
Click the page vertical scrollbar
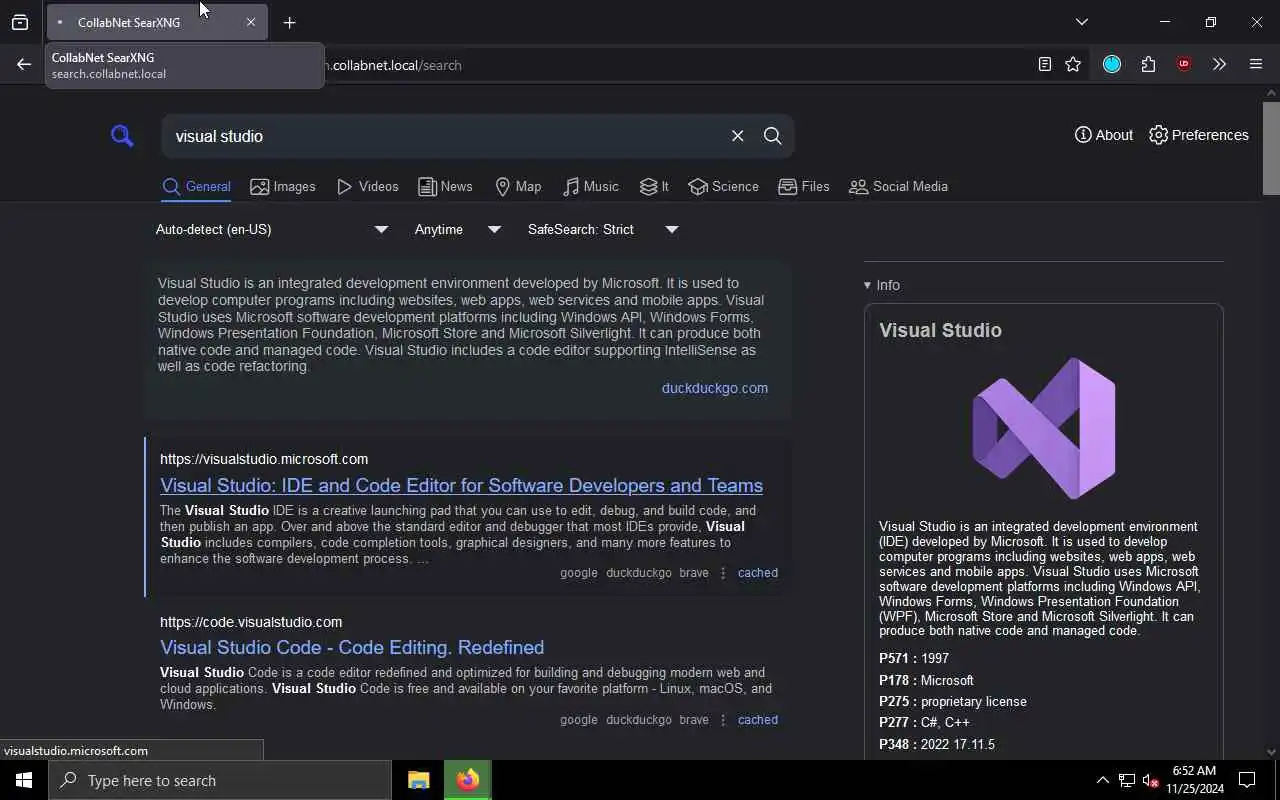tap(1271, 148)
